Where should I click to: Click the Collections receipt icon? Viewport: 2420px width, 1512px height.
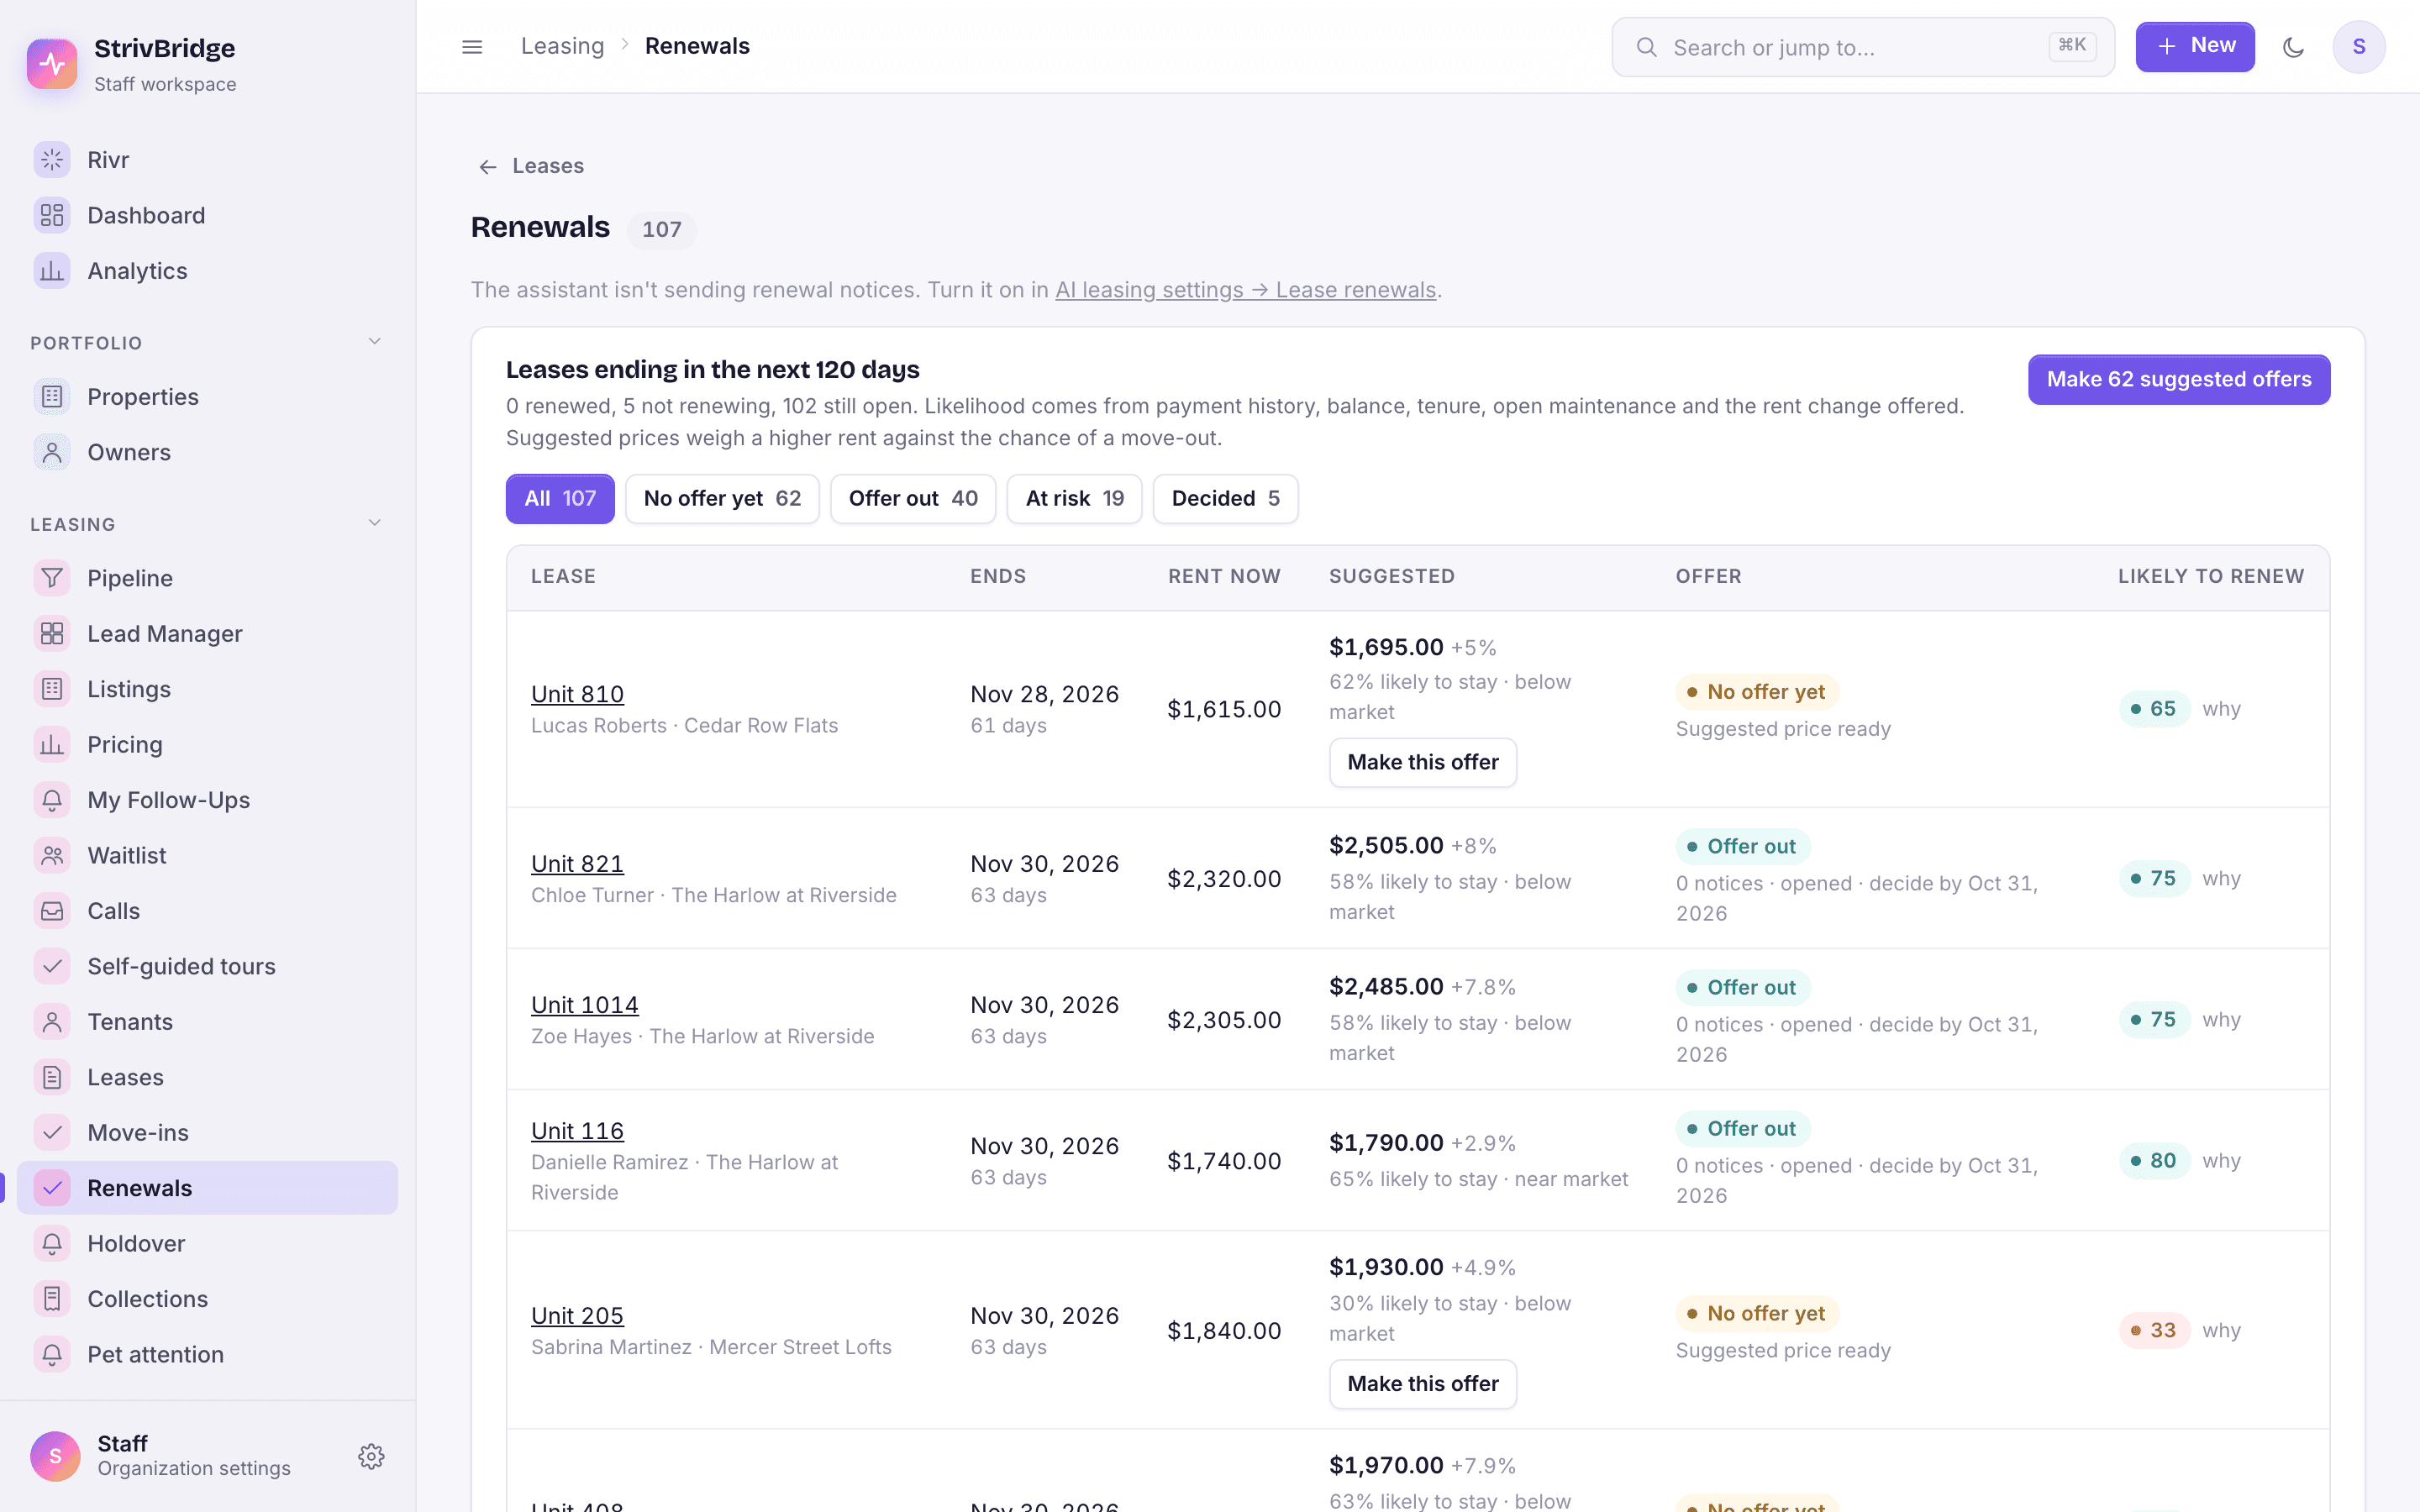(52, 1299)
